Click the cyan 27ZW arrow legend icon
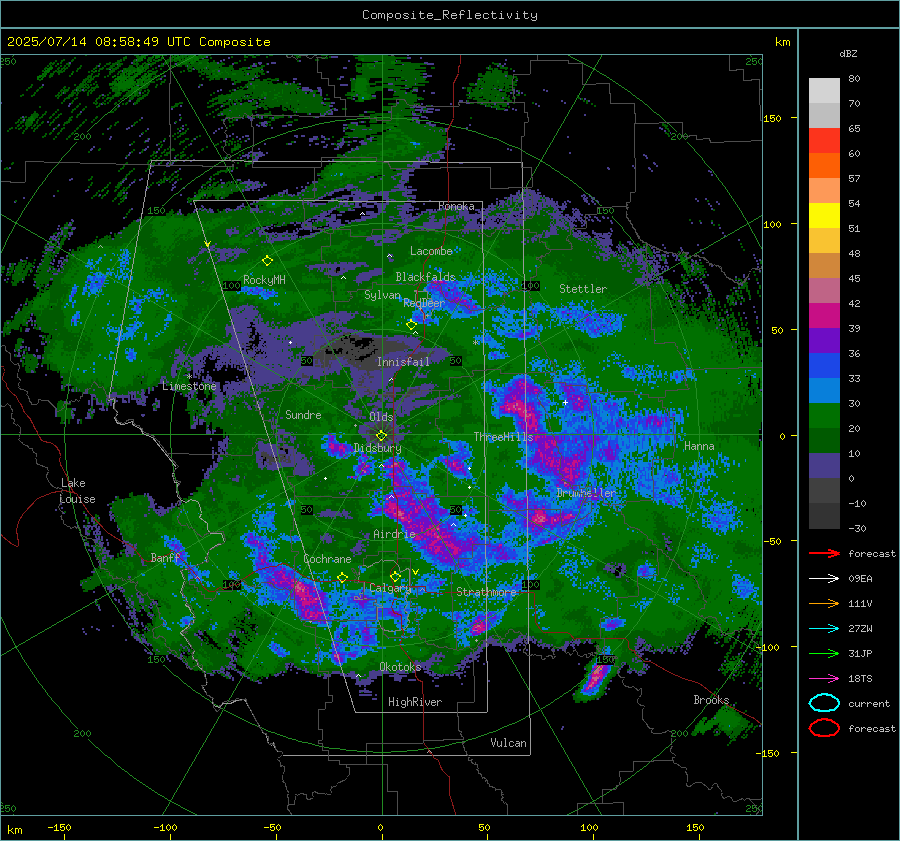 click(x=824, y=629)
